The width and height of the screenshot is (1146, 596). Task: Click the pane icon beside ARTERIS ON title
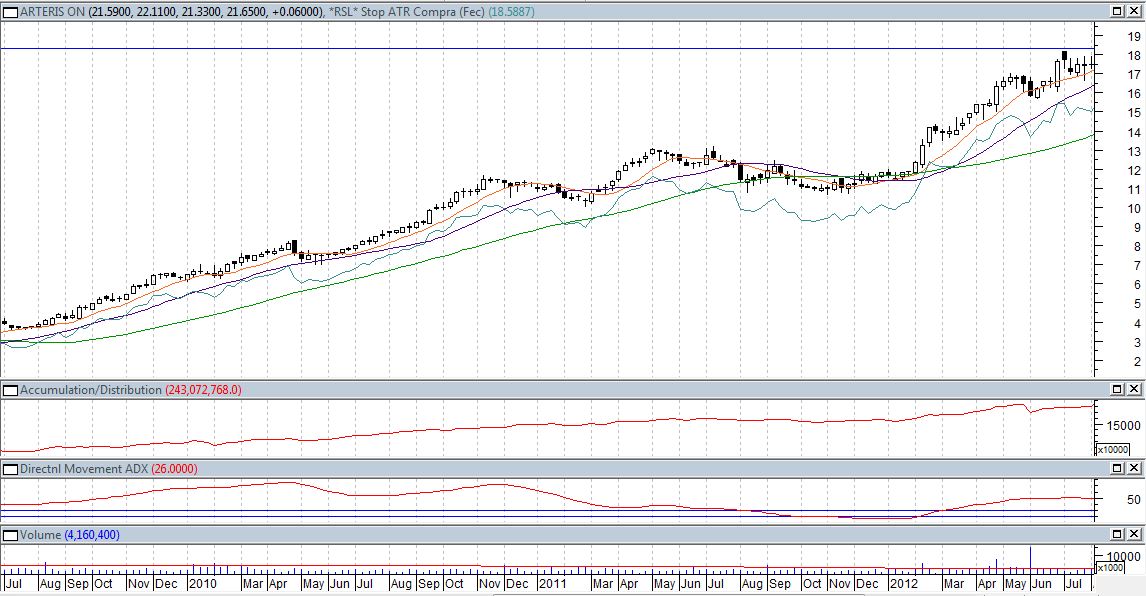(10, 11)
